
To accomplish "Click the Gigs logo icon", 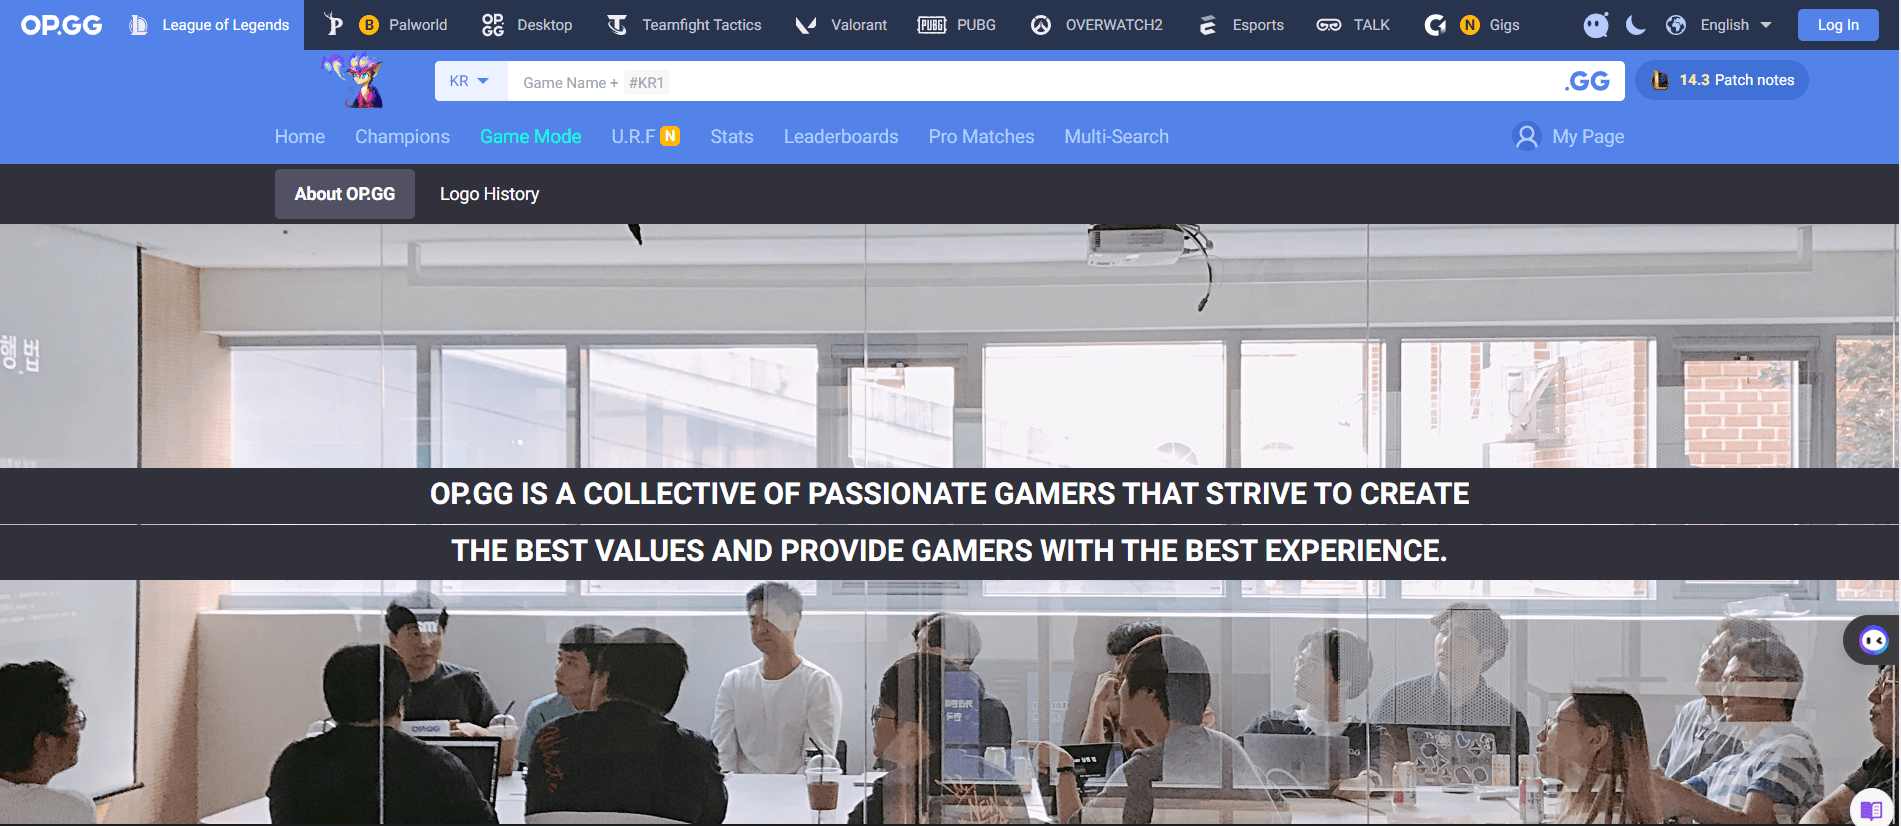I will (1435, 25).
